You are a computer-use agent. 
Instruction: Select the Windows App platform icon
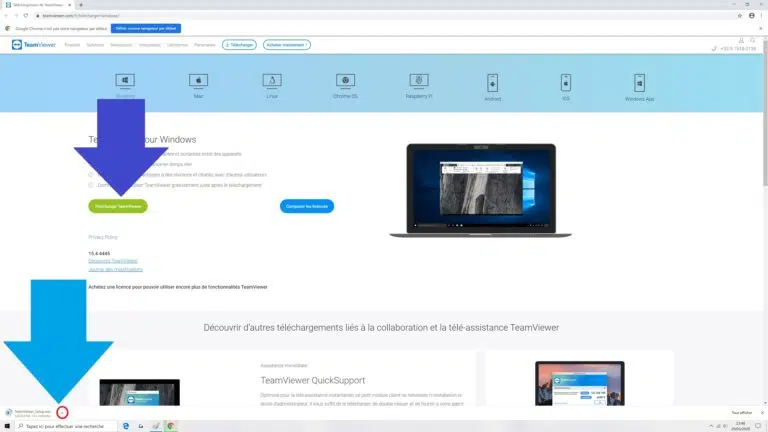[x=639, y=83]
